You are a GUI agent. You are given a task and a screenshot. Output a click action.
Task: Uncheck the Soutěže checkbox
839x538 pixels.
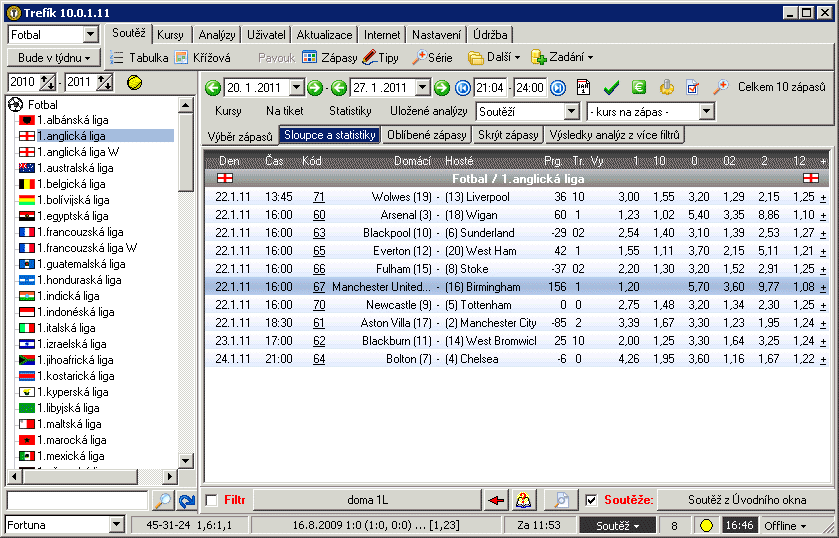pyautogui.click(x=591, y=501)
